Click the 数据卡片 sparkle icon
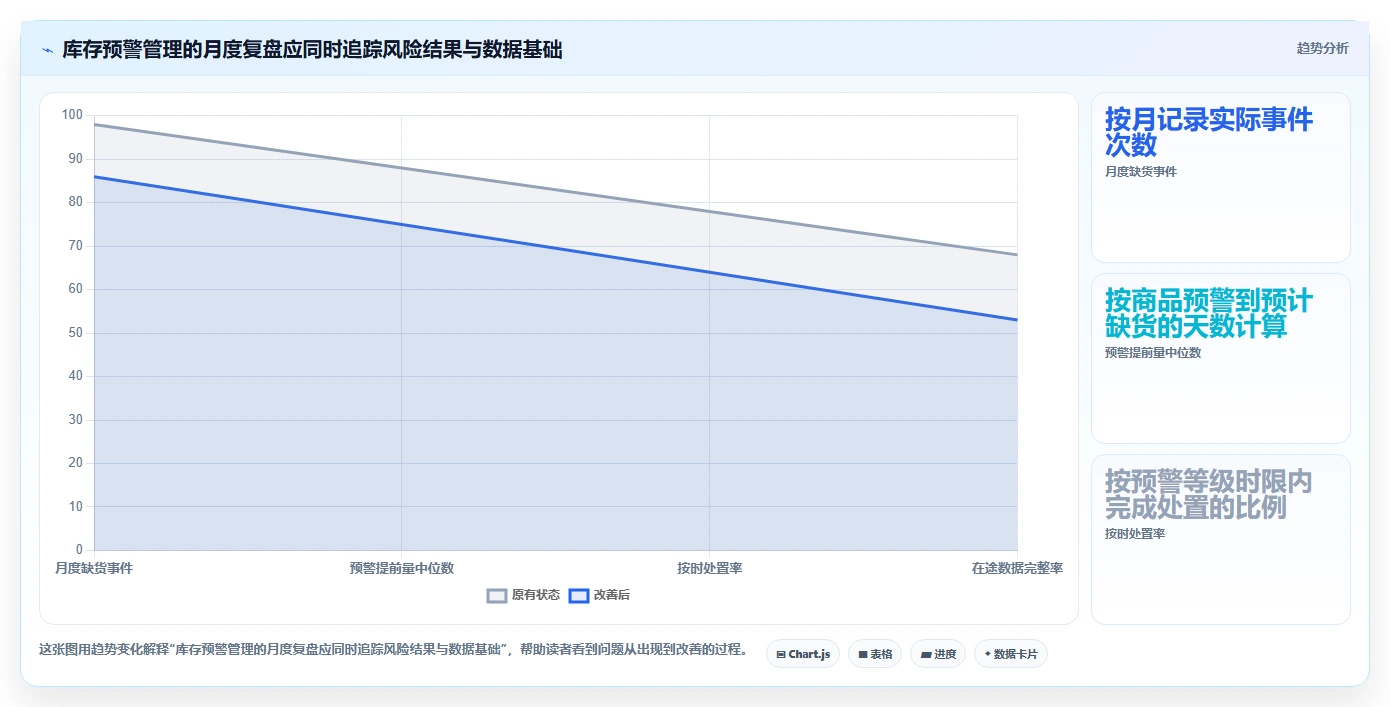Image resolution: width=1390 pixels, height=707 pixels. tap(987, 654)
